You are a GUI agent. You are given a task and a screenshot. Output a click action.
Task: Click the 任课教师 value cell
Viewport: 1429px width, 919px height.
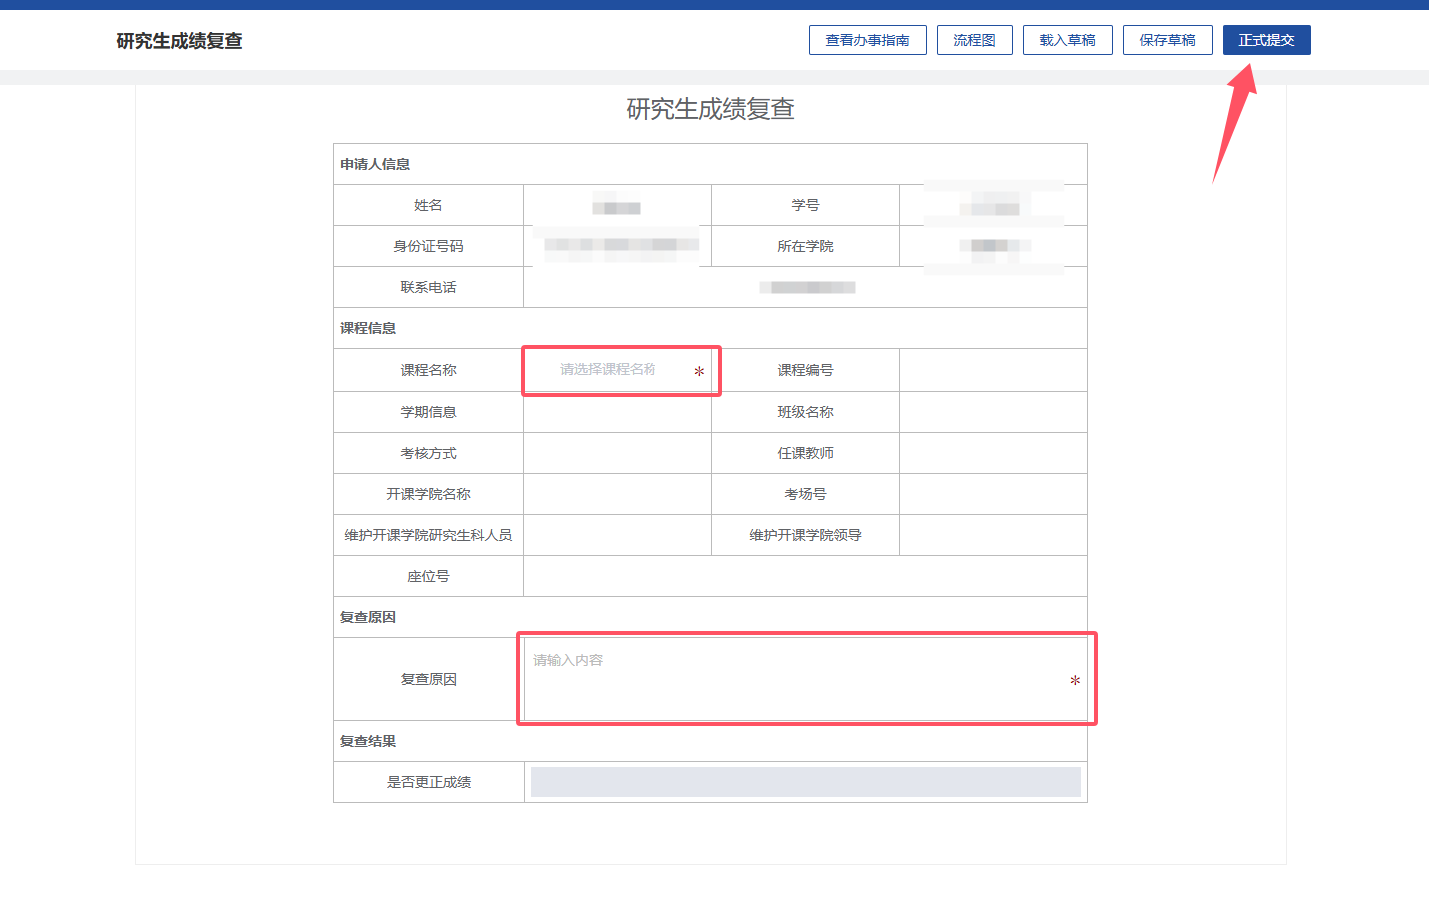[992, 453]
